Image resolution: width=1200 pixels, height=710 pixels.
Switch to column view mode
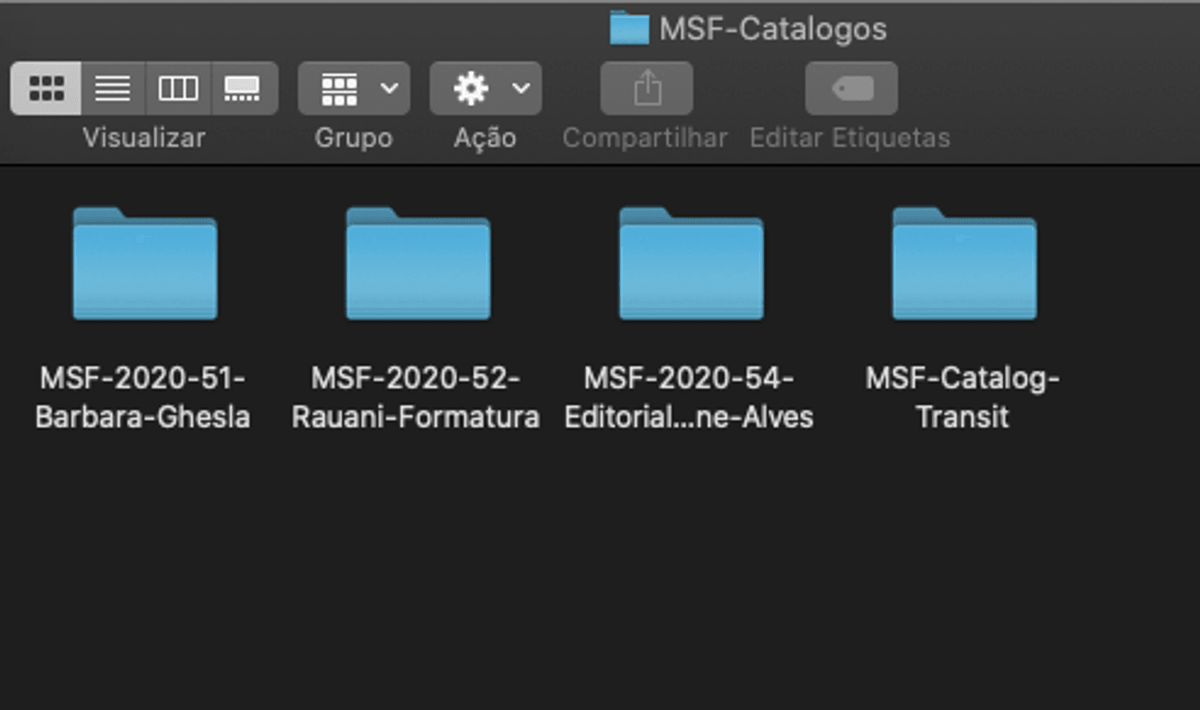tap(179, 89)
